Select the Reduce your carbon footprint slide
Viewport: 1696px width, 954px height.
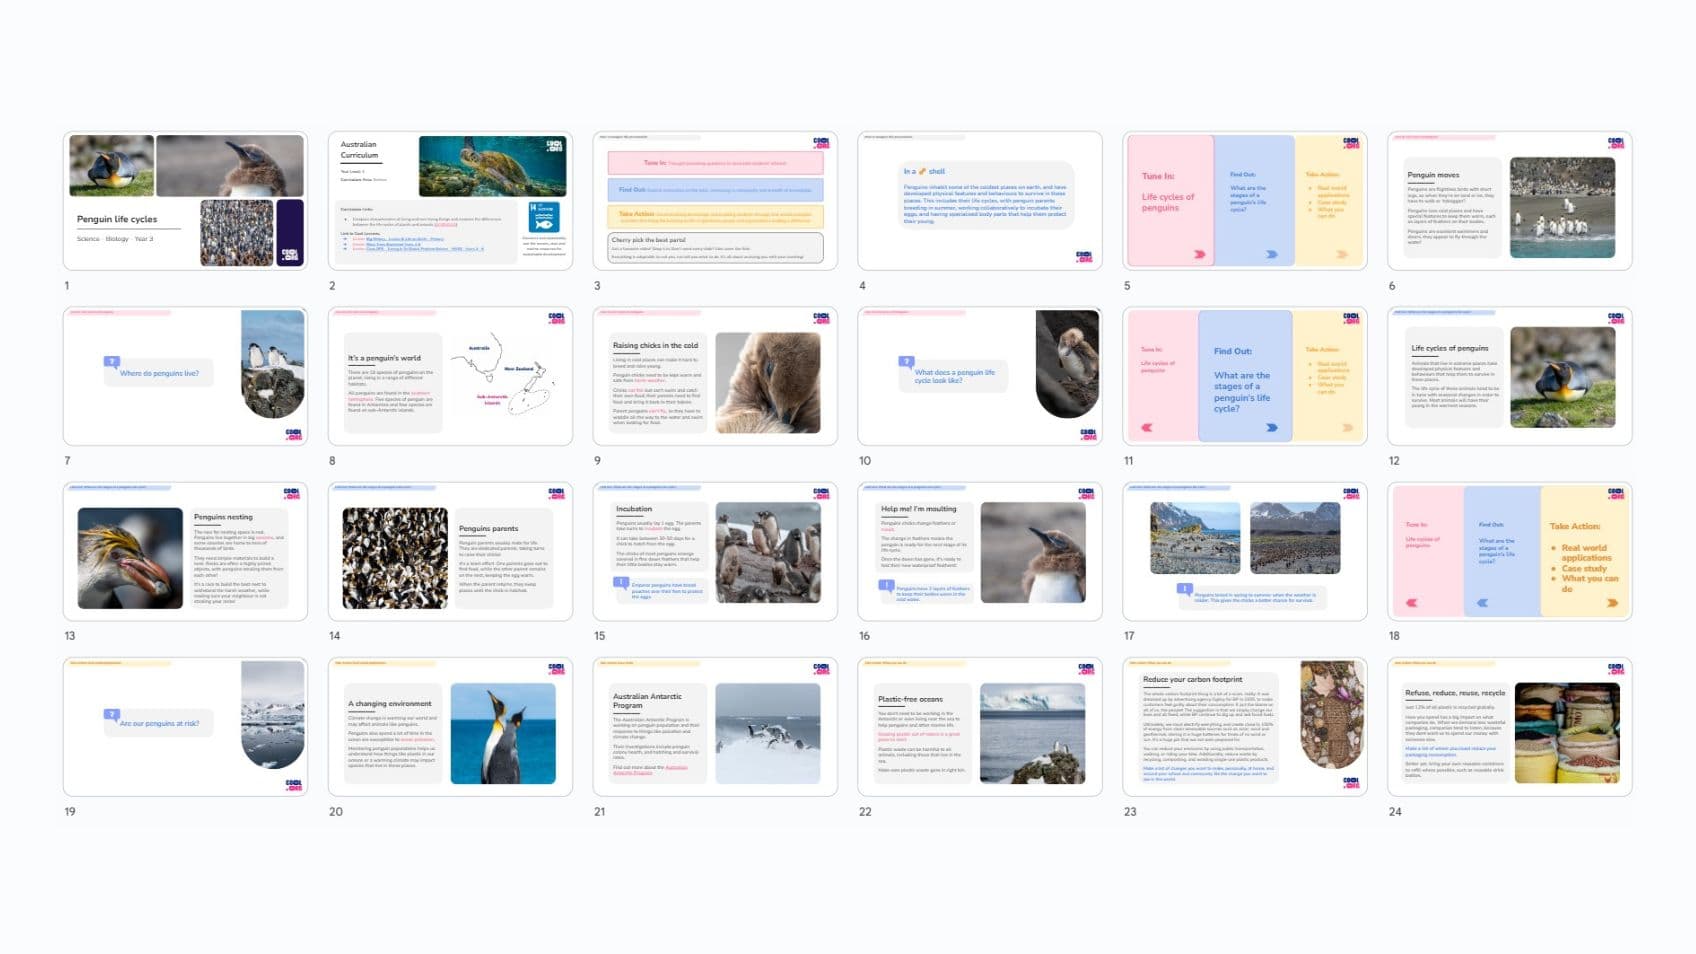click(x=1244, y=727)
